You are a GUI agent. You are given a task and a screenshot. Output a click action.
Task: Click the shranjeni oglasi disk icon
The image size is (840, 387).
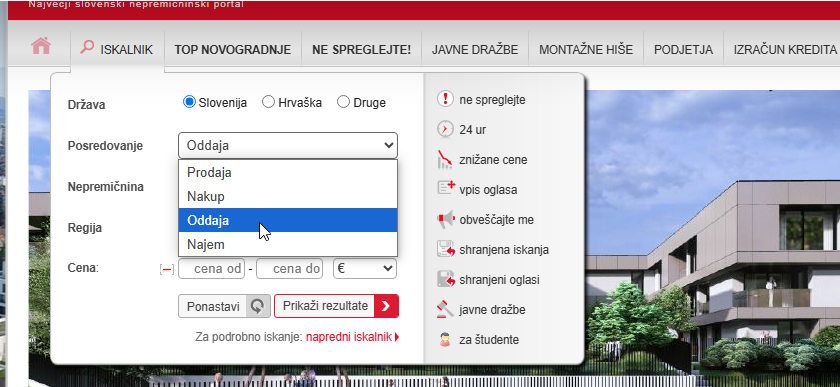pyautogui.click(x=446, y=279)
